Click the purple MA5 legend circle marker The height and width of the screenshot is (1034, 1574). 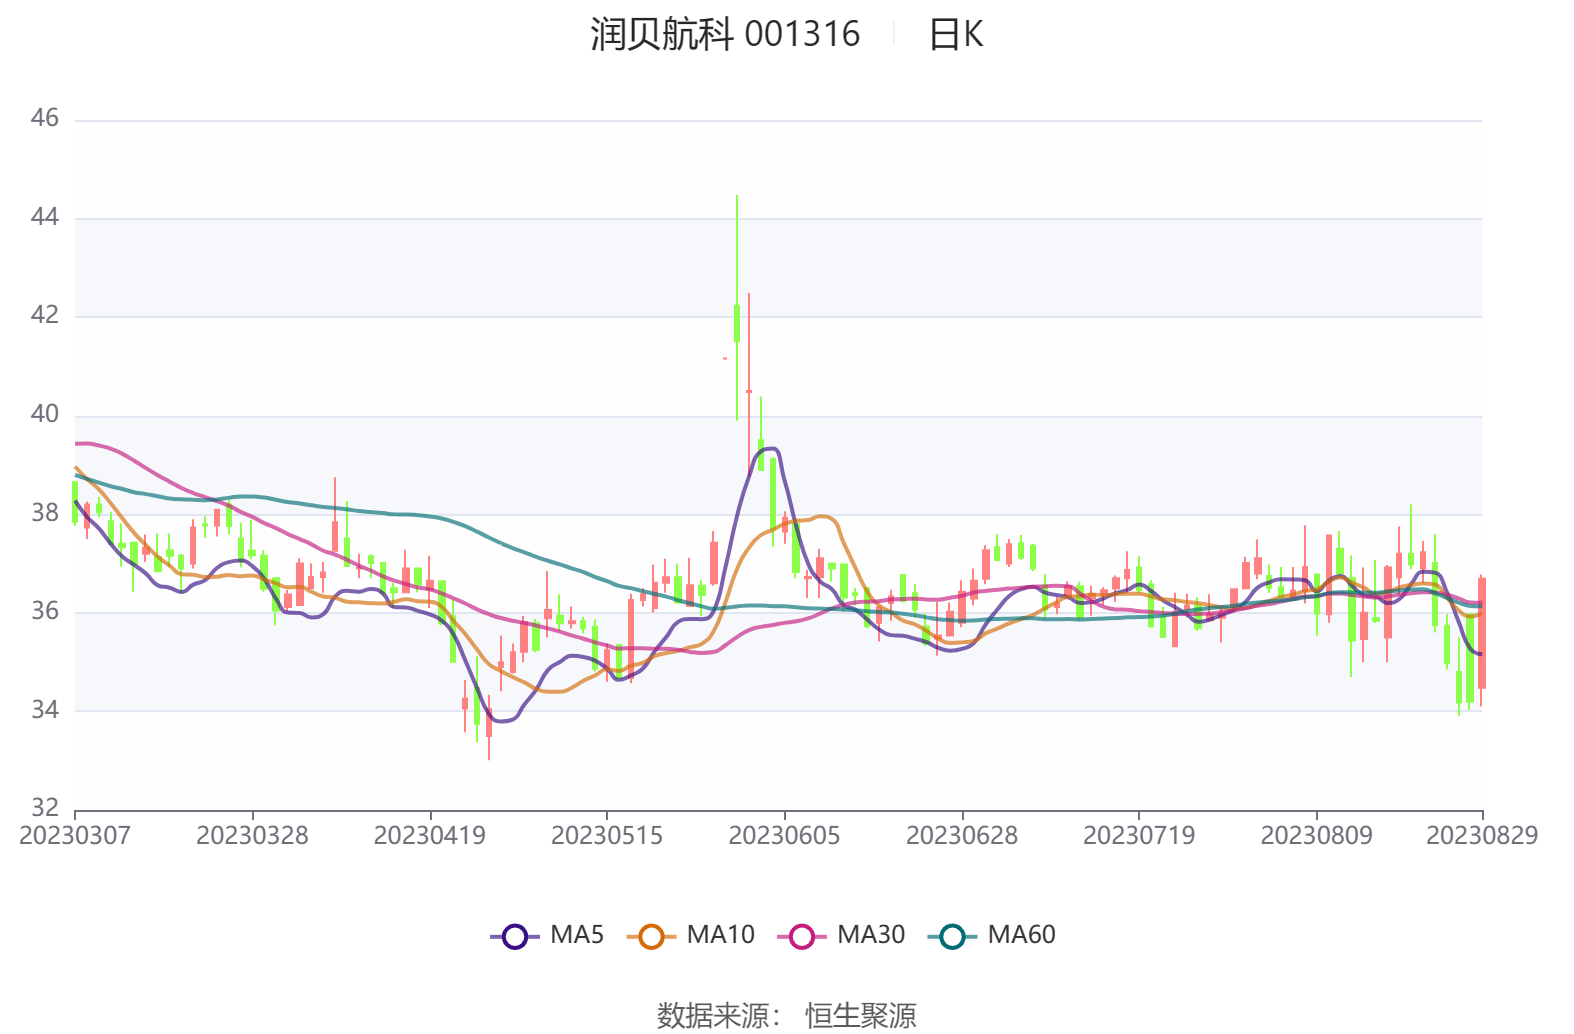tap(514, 937)
